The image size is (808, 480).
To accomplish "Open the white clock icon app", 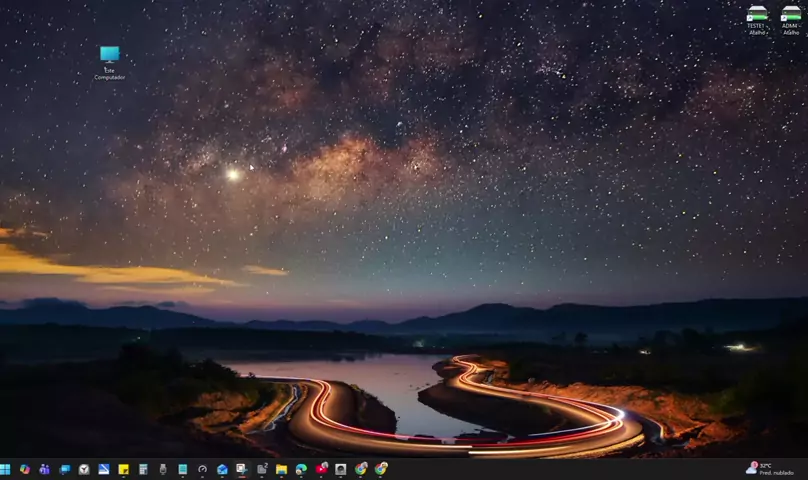I will [84, 469].
